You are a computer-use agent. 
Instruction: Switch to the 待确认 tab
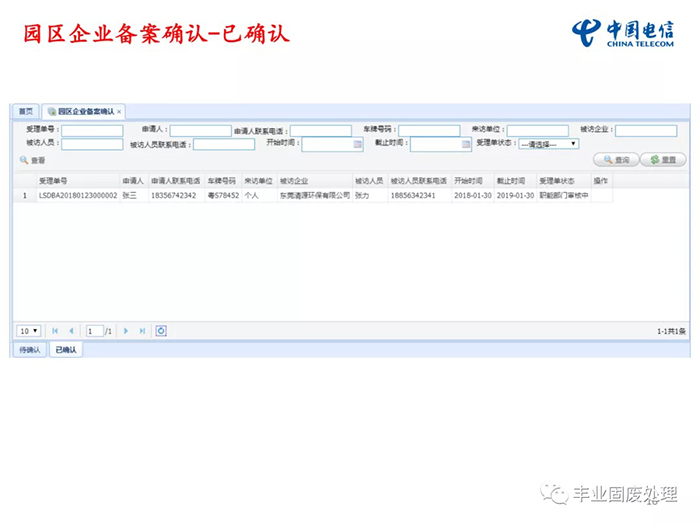click(x=29, y=350)
